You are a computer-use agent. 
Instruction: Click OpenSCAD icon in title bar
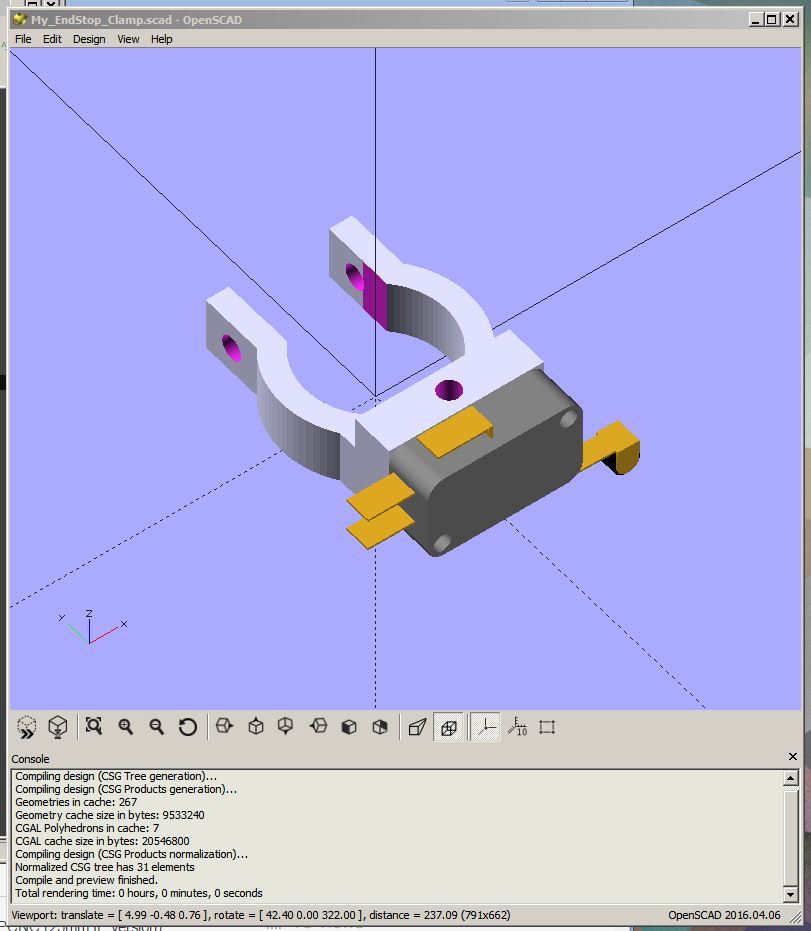pos(20,20)
